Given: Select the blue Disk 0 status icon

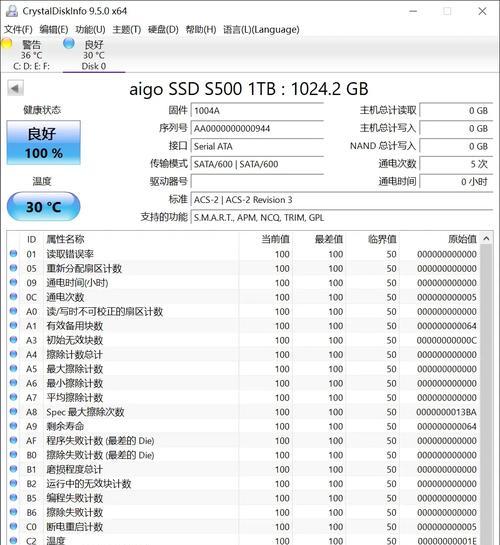Looking at the screenshot, I should point(69,43).
